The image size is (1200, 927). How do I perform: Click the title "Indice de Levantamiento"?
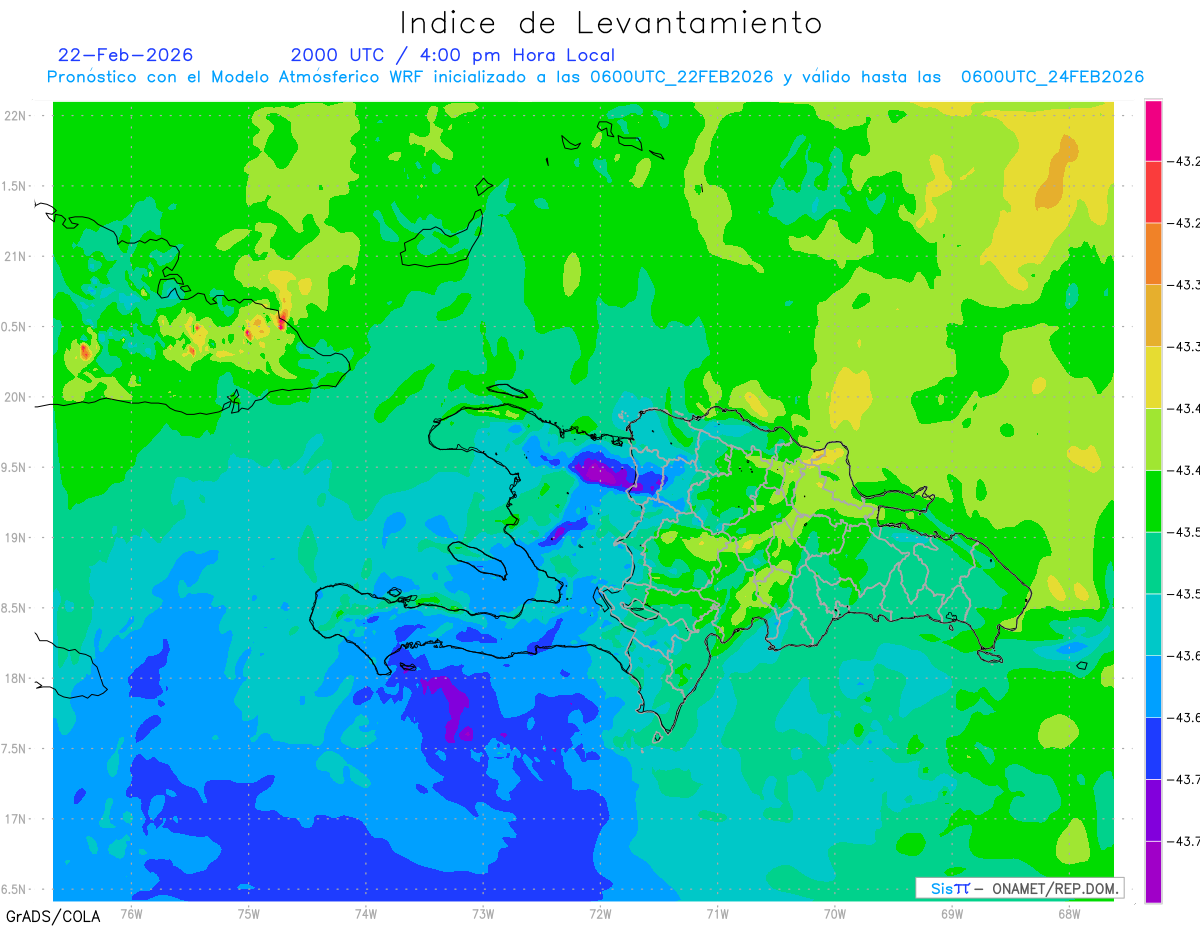click(x=611, y=23)
